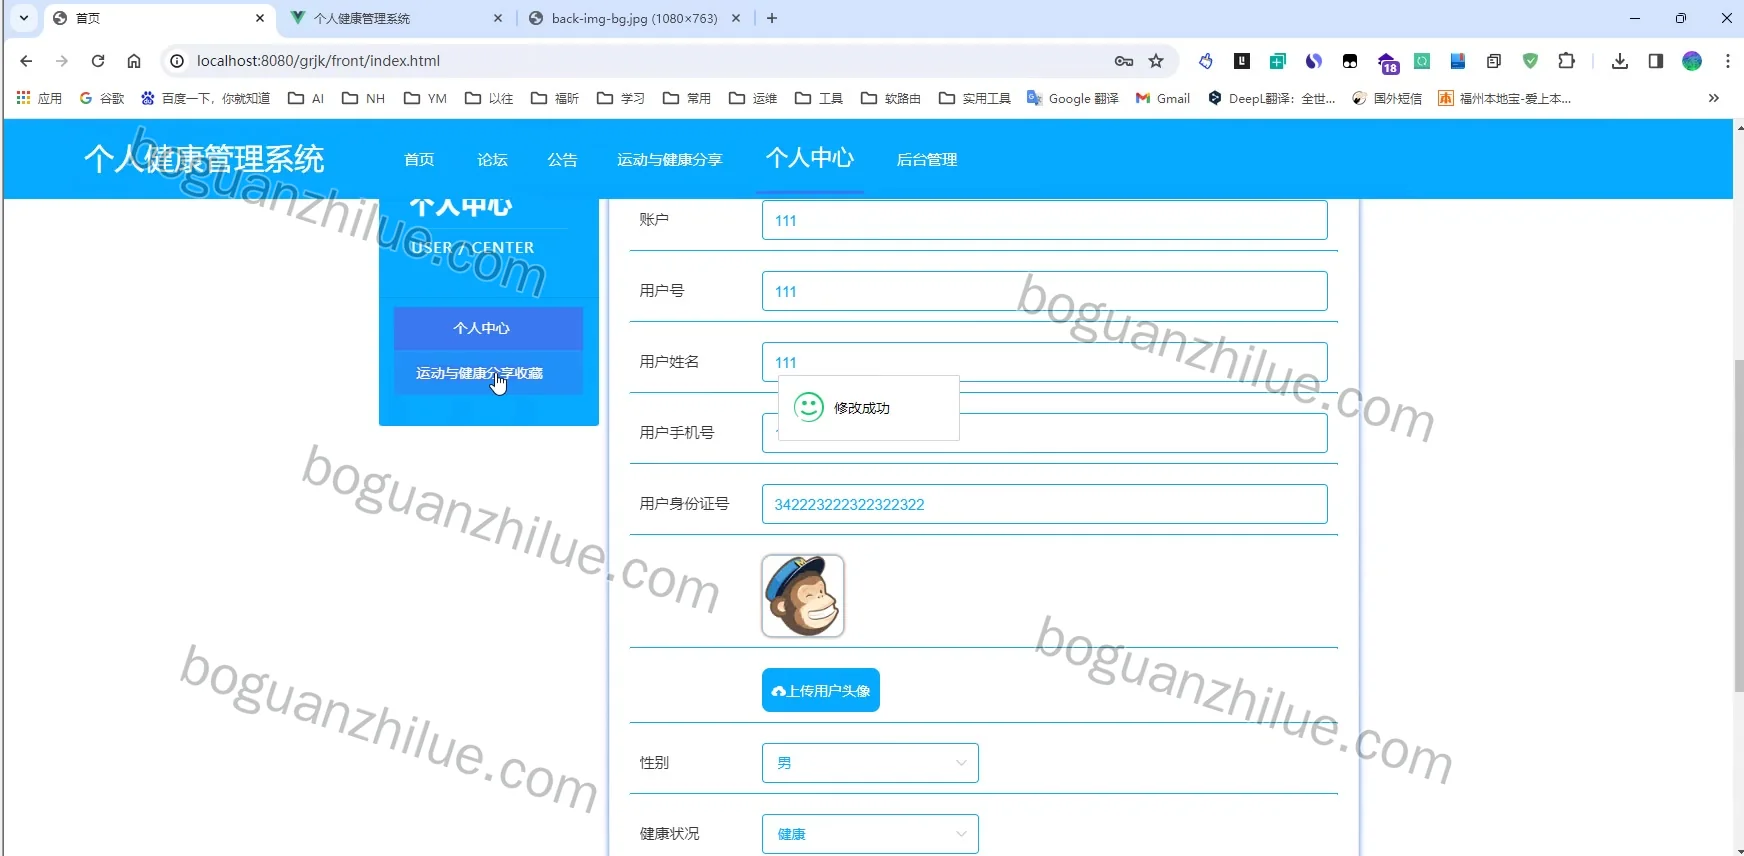Open the tab search dropdown arrow
1744x856 pixels.
click(24, 18)
